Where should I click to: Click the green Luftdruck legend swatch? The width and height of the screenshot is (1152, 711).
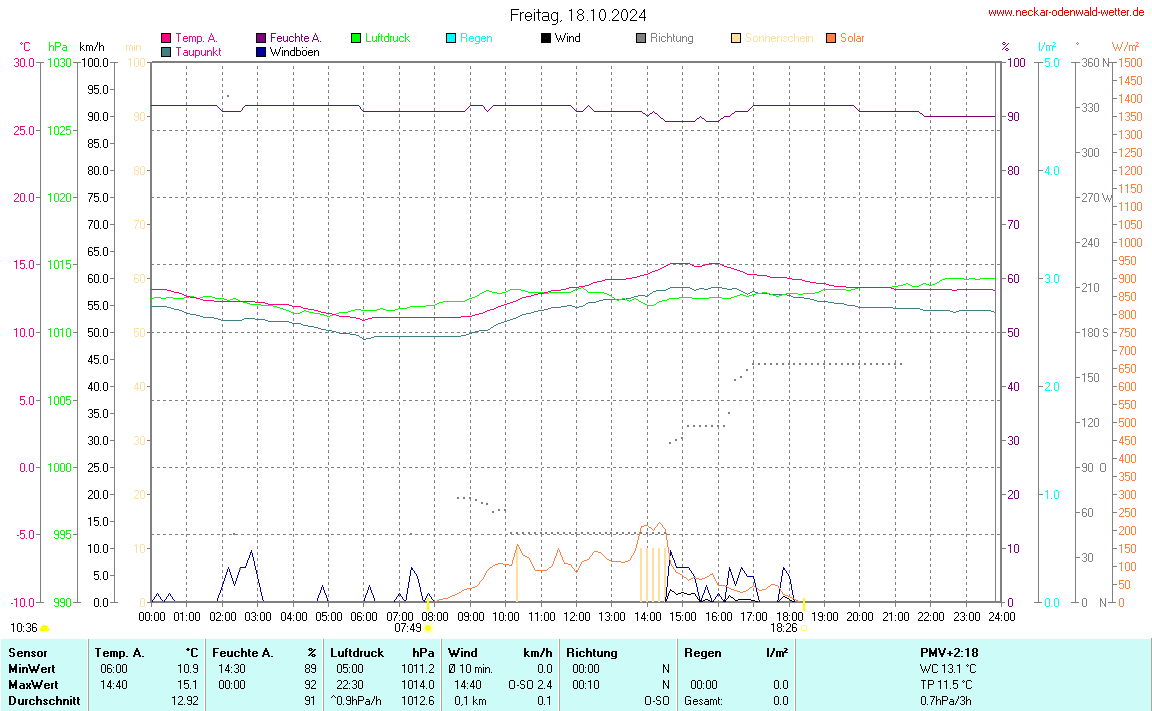[x=356, y=38]
